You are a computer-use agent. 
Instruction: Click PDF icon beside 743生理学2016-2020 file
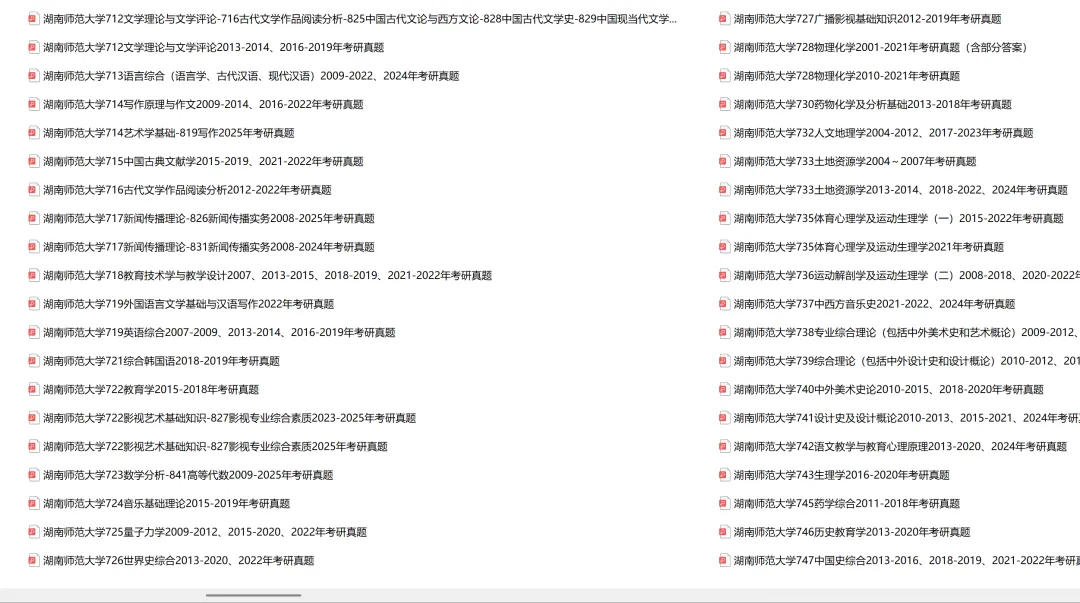pos(724,475)
